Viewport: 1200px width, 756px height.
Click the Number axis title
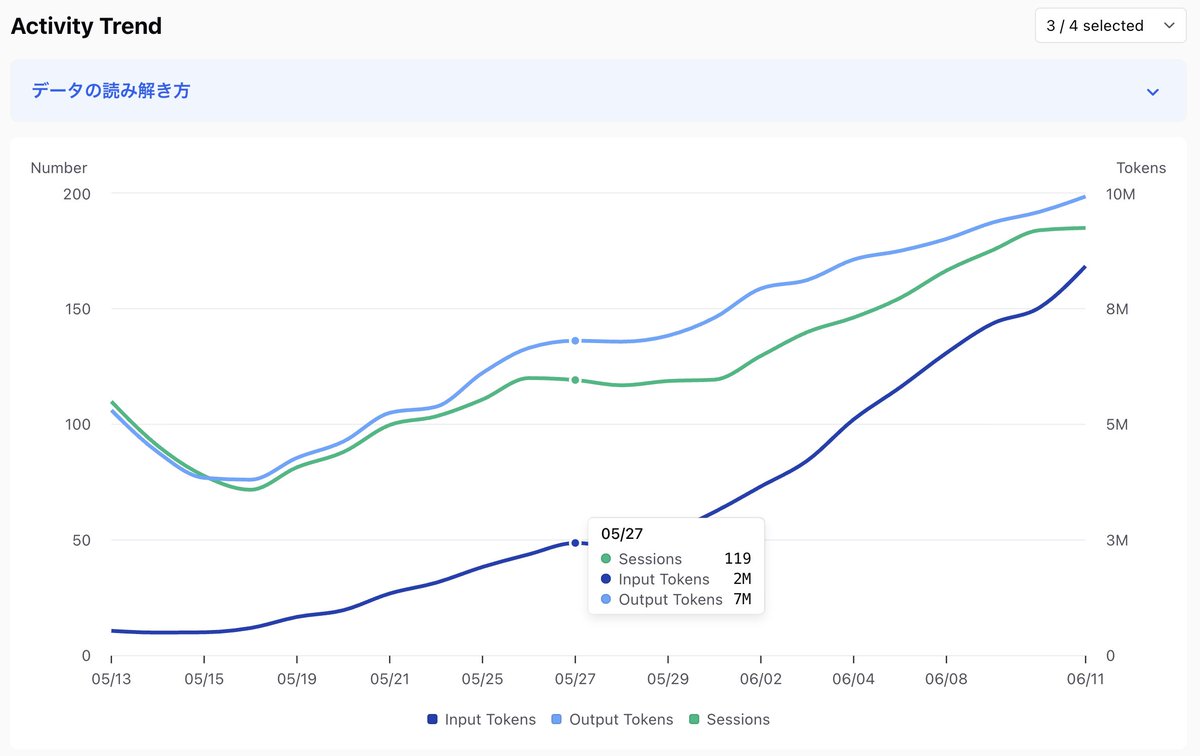pos(59,168)
